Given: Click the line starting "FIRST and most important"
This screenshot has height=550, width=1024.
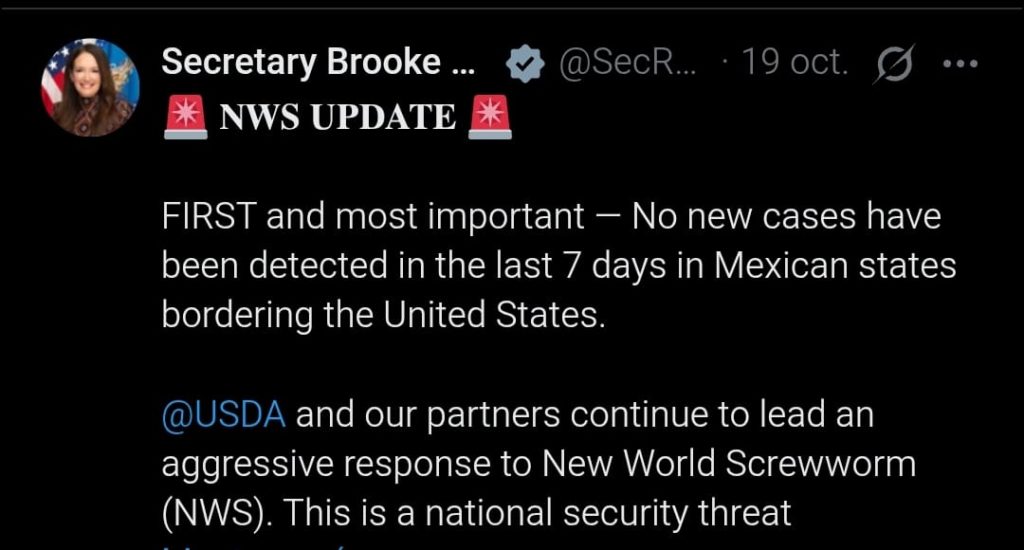Looking at the screenshot, I should [x=550, y=217].
